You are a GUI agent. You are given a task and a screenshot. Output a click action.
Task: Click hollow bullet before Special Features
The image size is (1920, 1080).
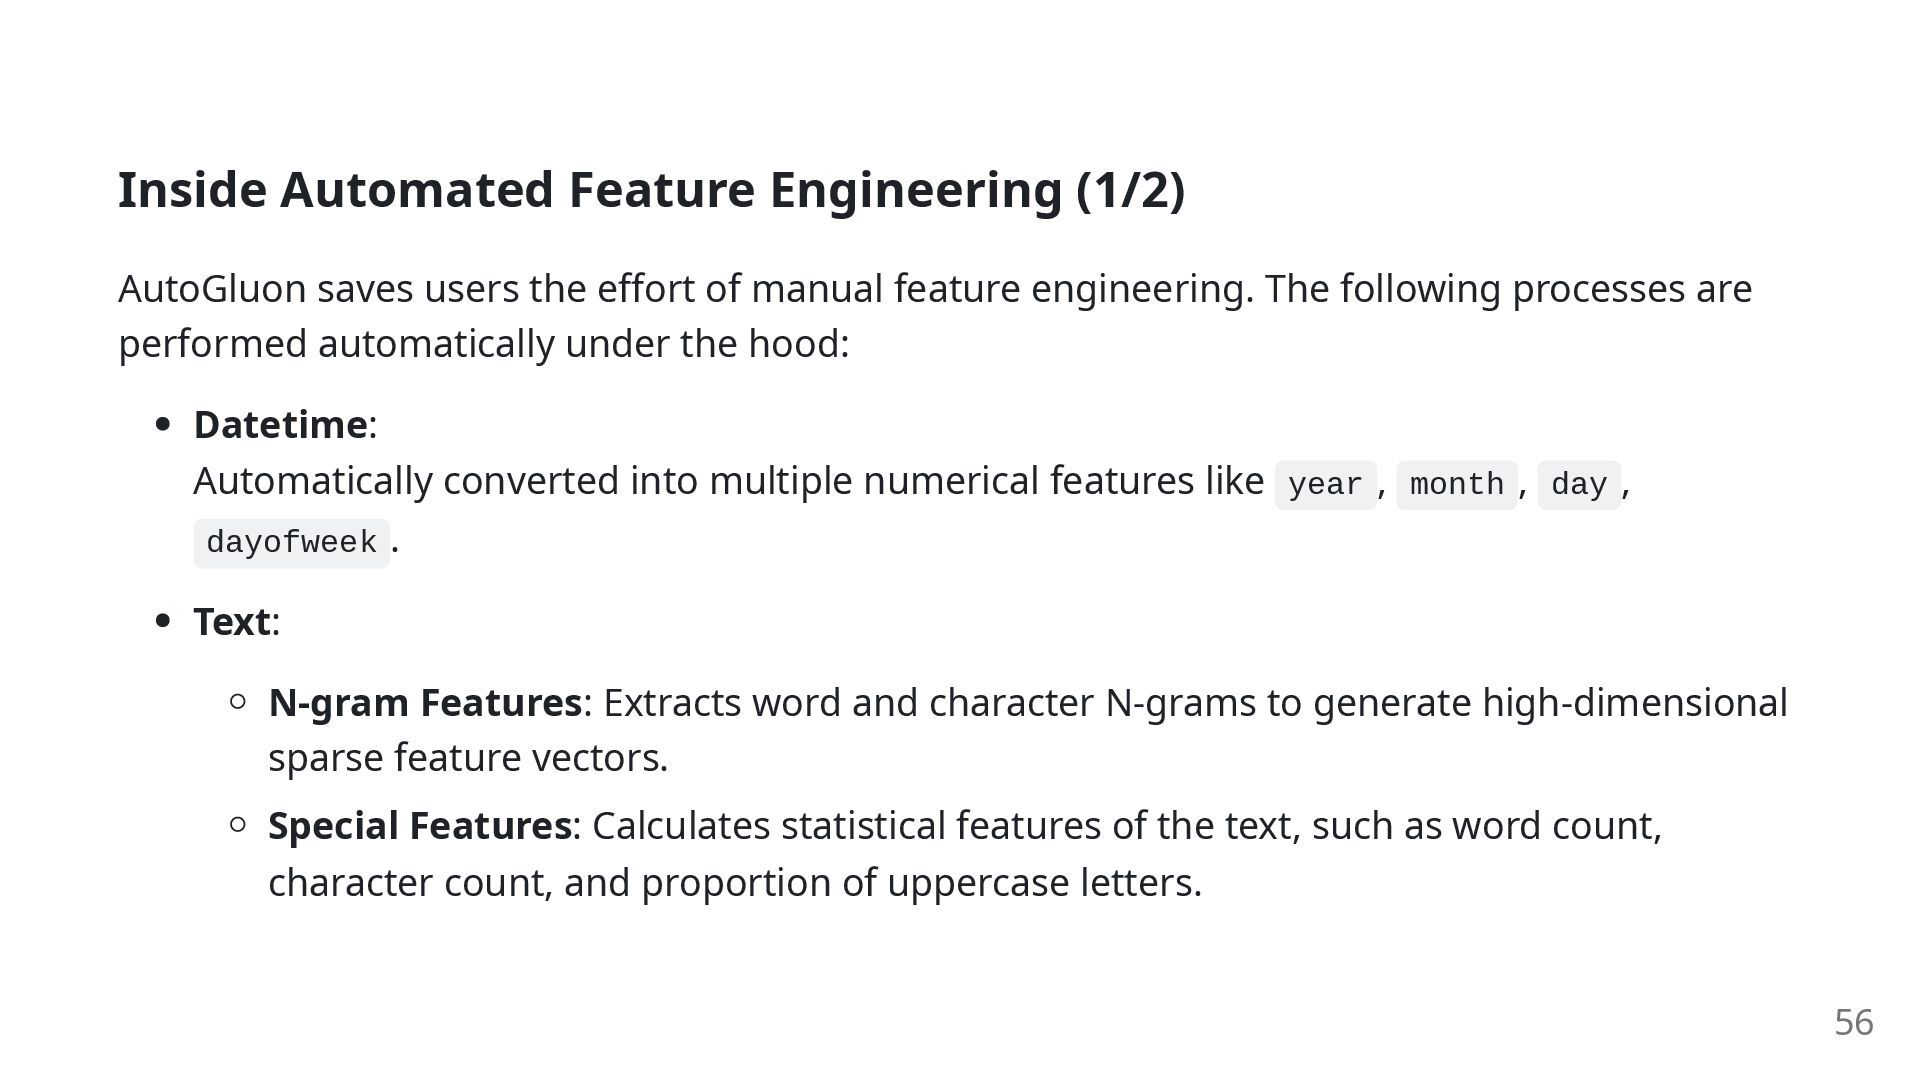(x=238, y=825)
